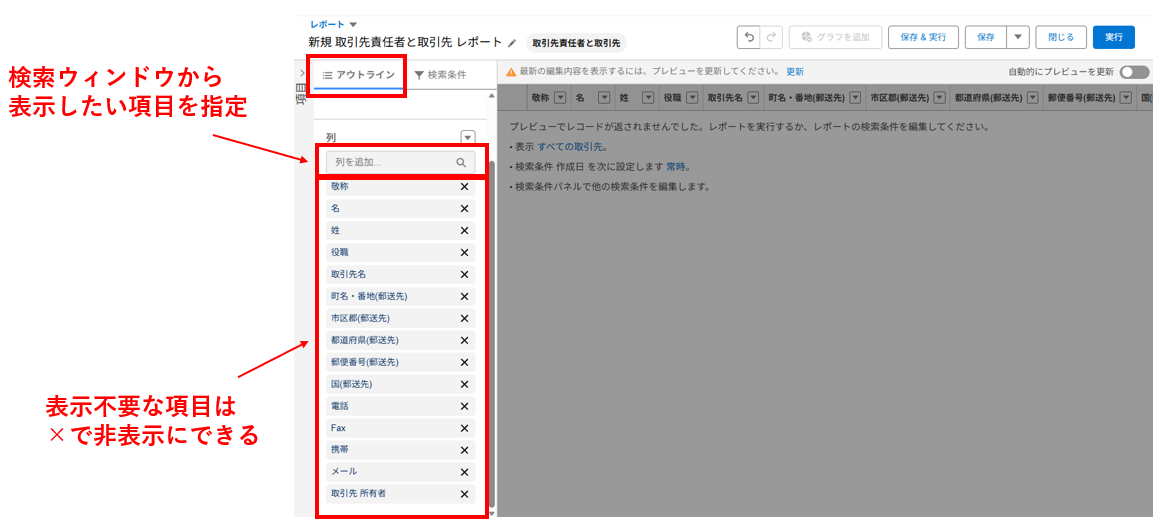Select the メール column item in list

tap(400, 472)
